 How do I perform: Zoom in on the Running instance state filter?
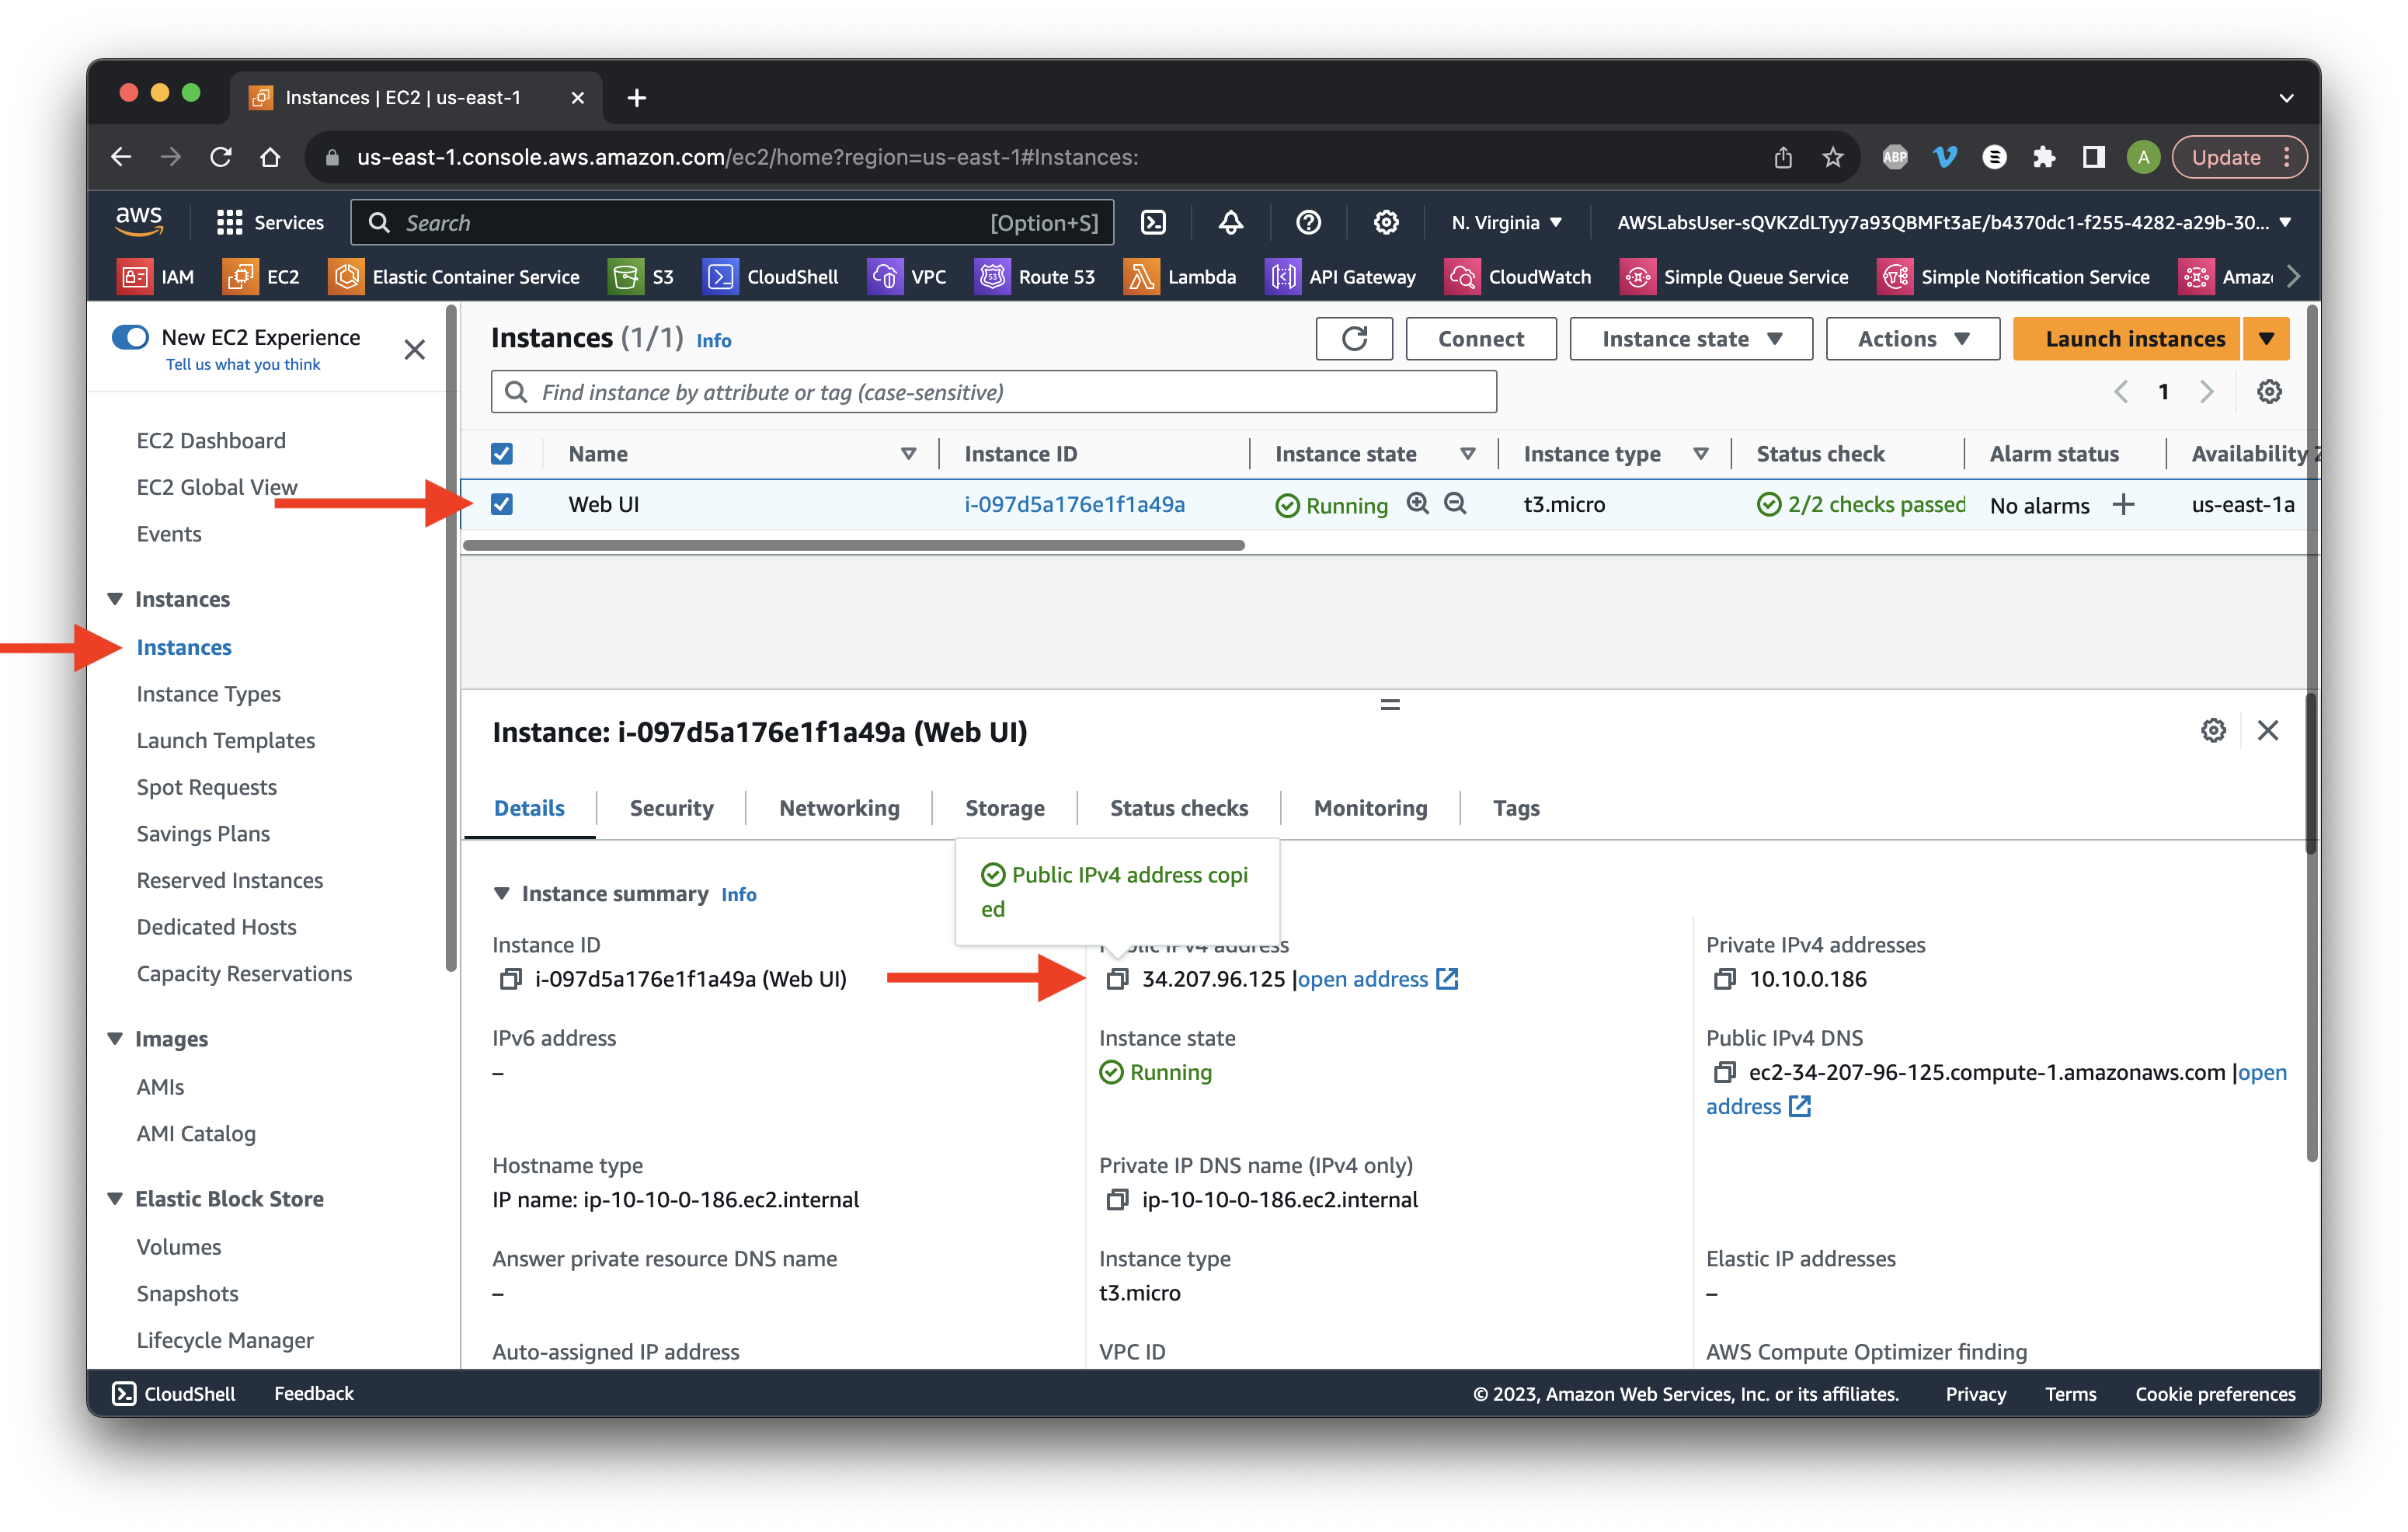(1417, 503)
